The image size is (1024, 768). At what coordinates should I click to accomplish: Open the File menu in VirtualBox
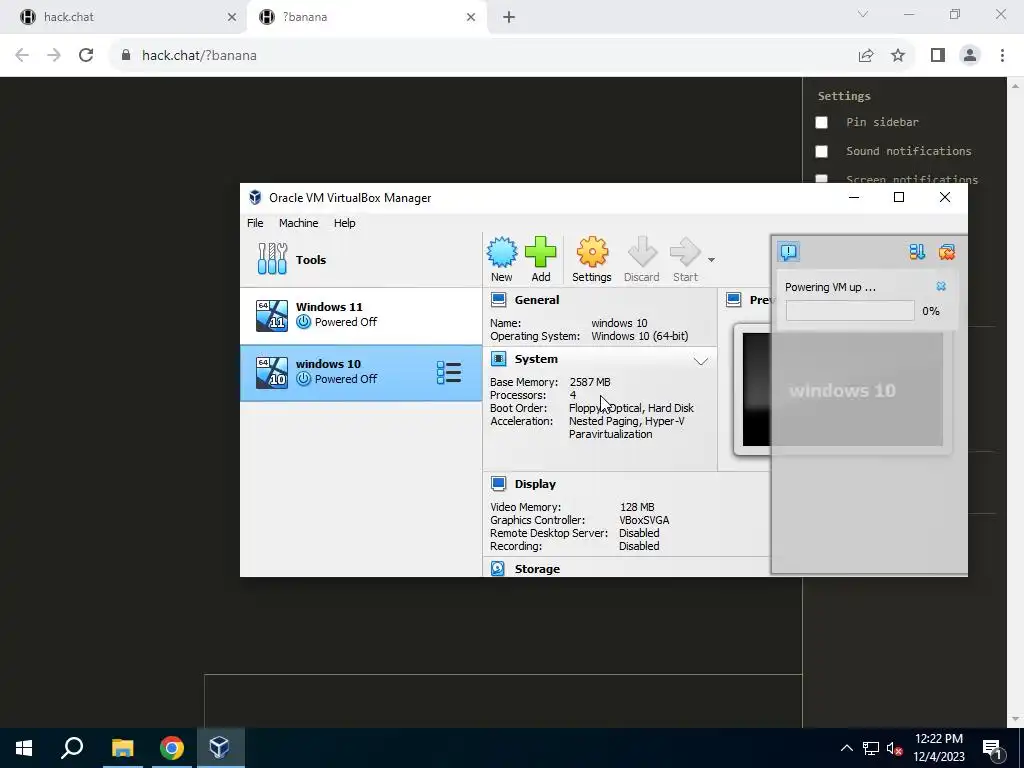[x=255, y=223]
